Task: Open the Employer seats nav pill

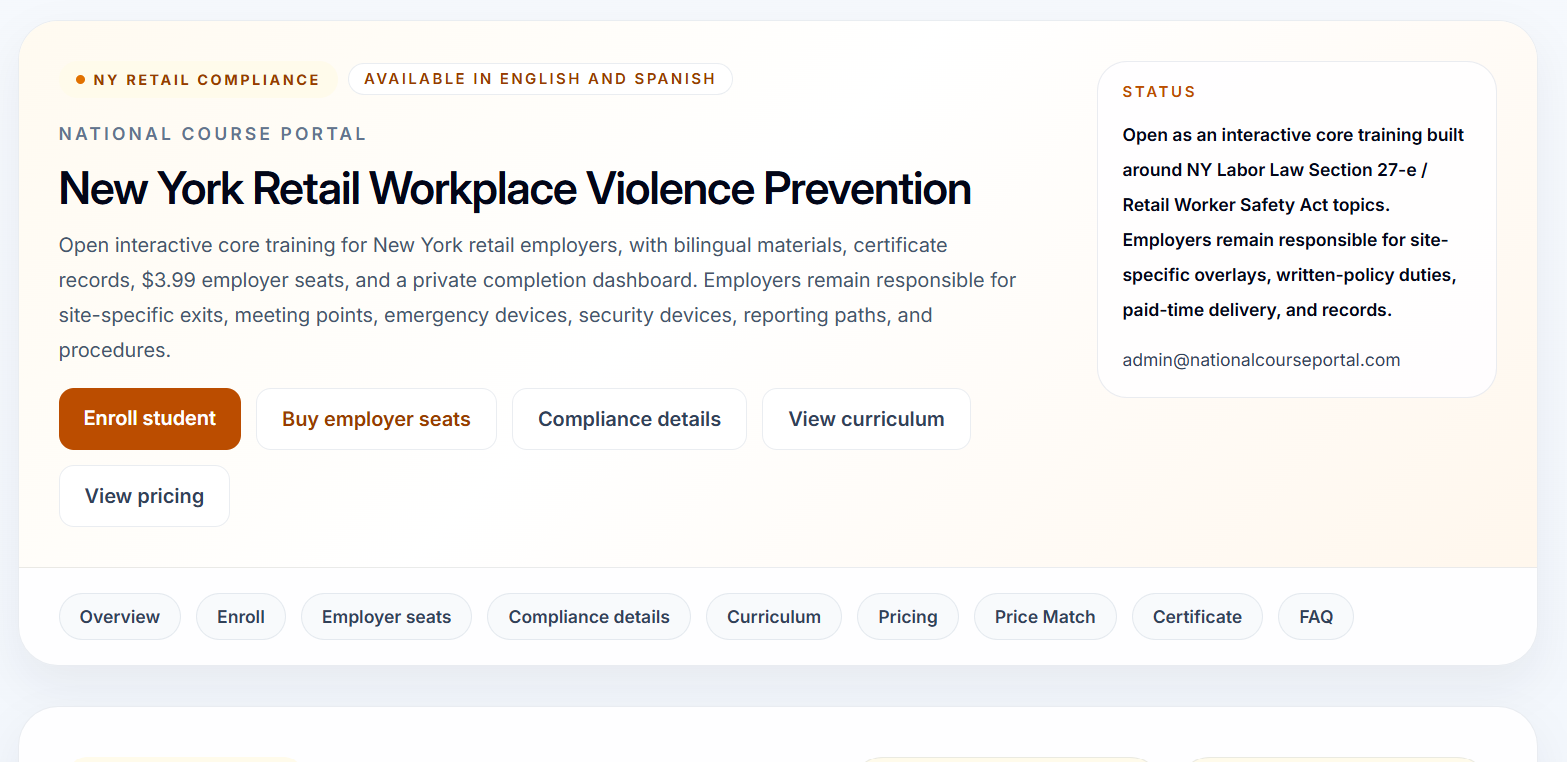Action: 386,617
